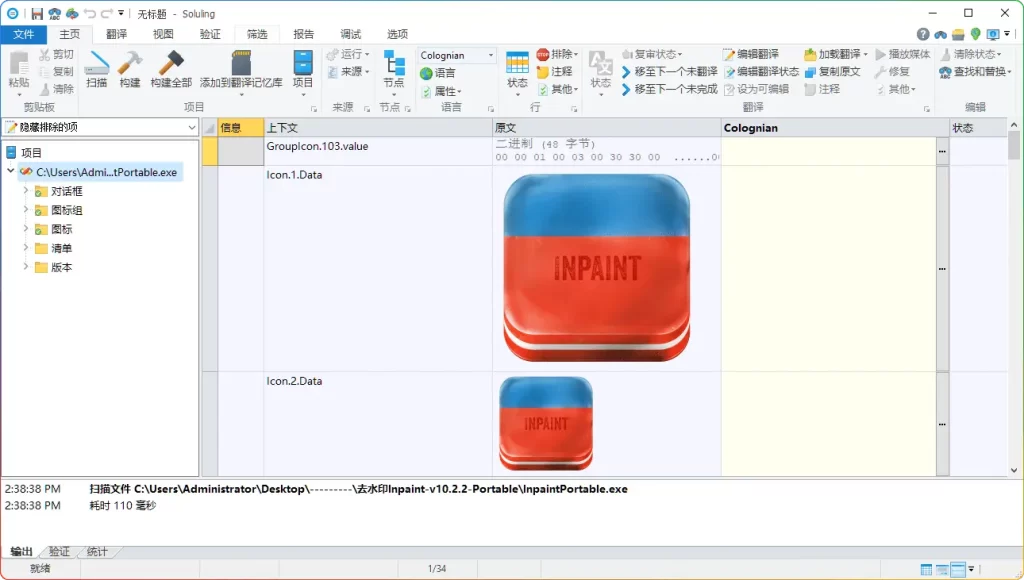The image size is (1024, 580).
Task: Click the vertical scrollbar of the grid
Action: point(1014,297)
